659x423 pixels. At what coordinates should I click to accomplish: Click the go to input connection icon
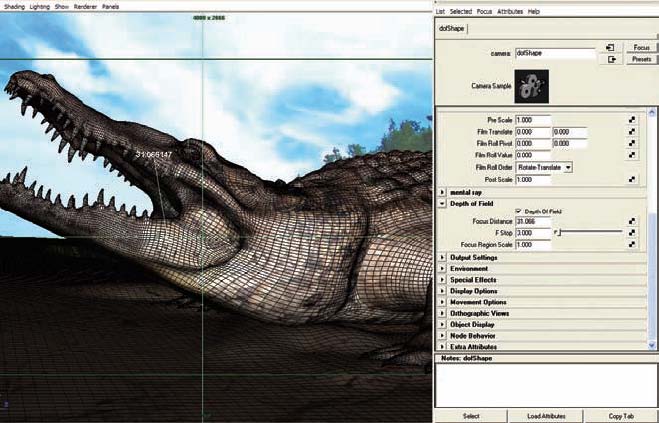[x=609, y=47]
